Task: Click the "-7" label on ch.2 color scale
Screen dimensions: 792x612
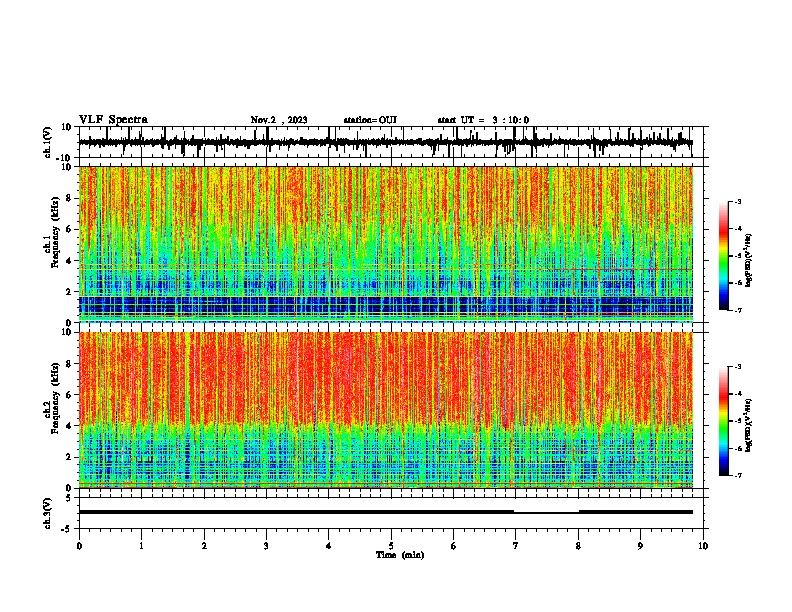Action: click(738, 475)
